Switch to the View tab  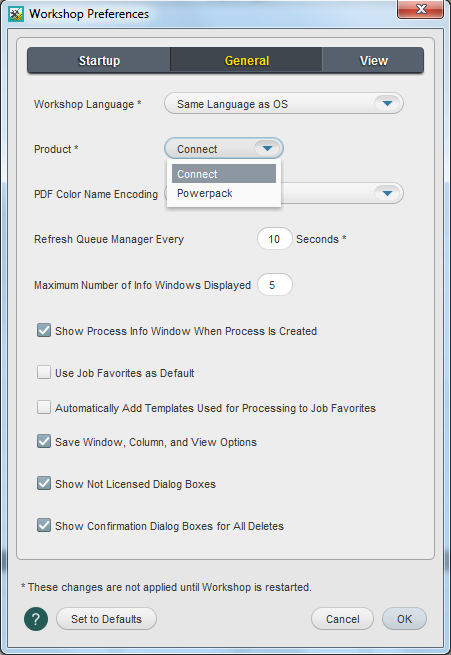pos(373,61)
